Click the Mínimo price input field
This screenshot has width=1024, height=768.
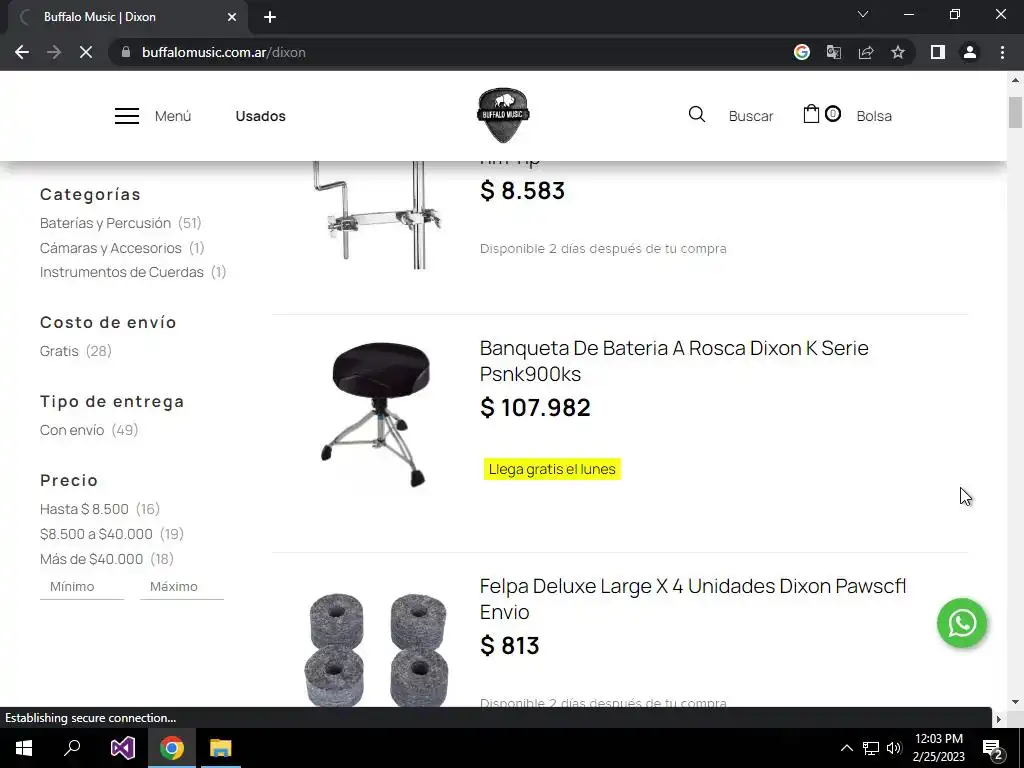click(x=82, y=586)
